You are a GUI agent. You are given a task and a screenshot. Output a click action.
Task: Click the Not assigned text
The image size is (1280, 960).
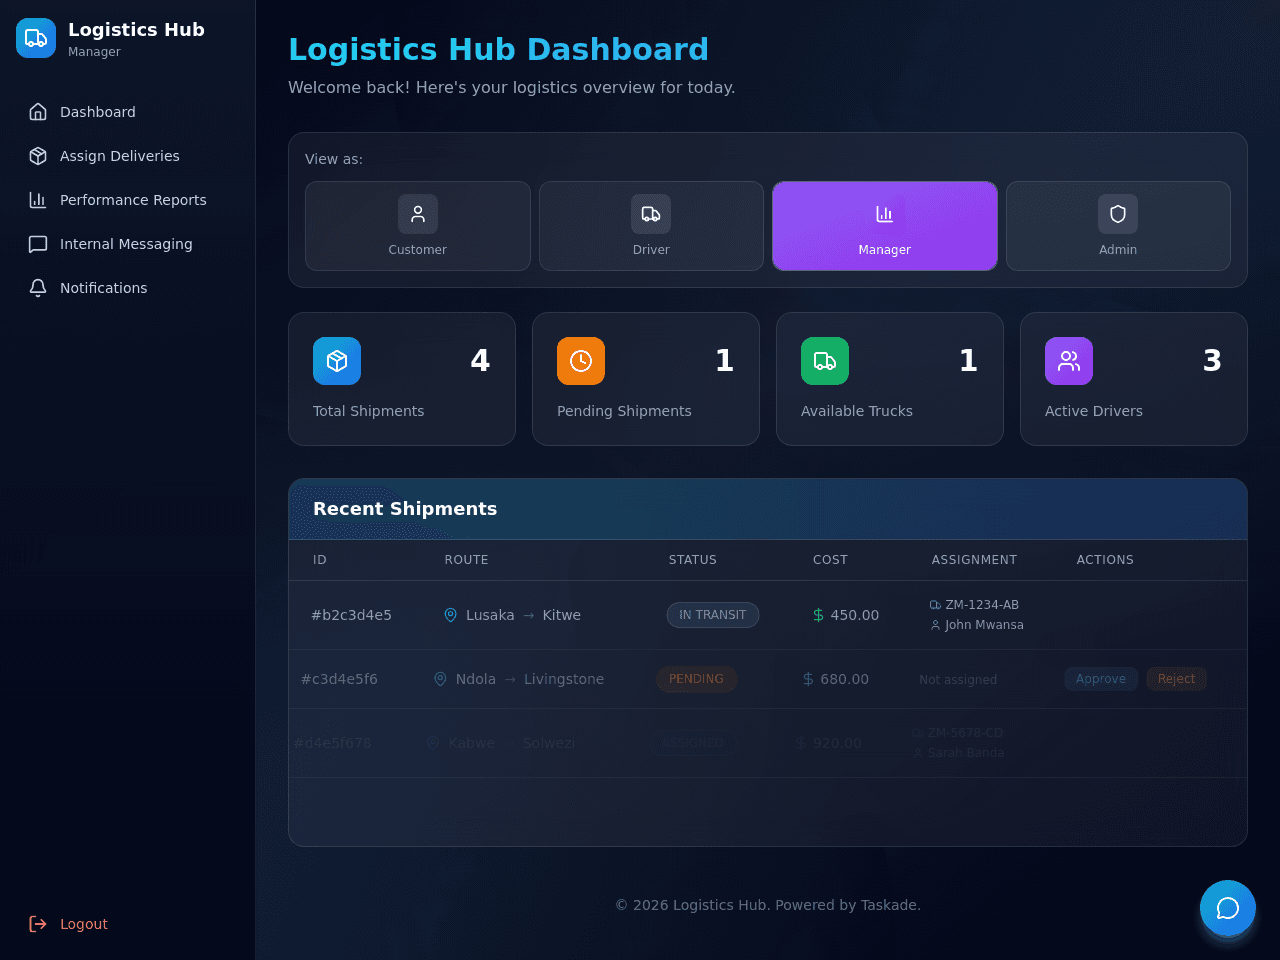point(958,680)
